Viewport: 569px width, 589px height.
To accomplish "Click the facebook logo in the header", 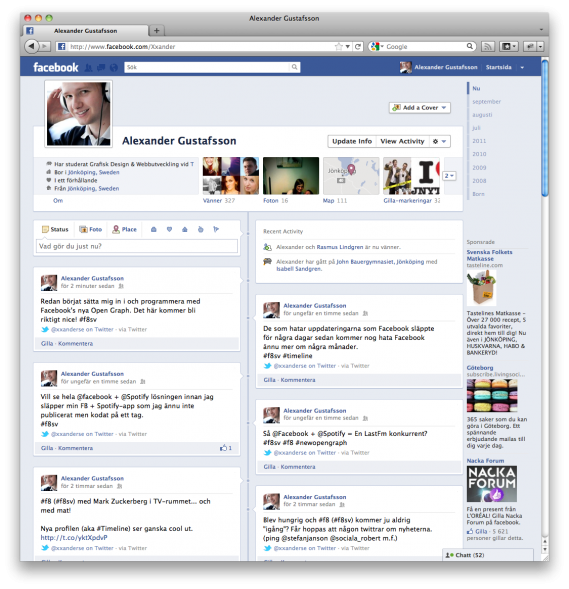I will [56, 67].
